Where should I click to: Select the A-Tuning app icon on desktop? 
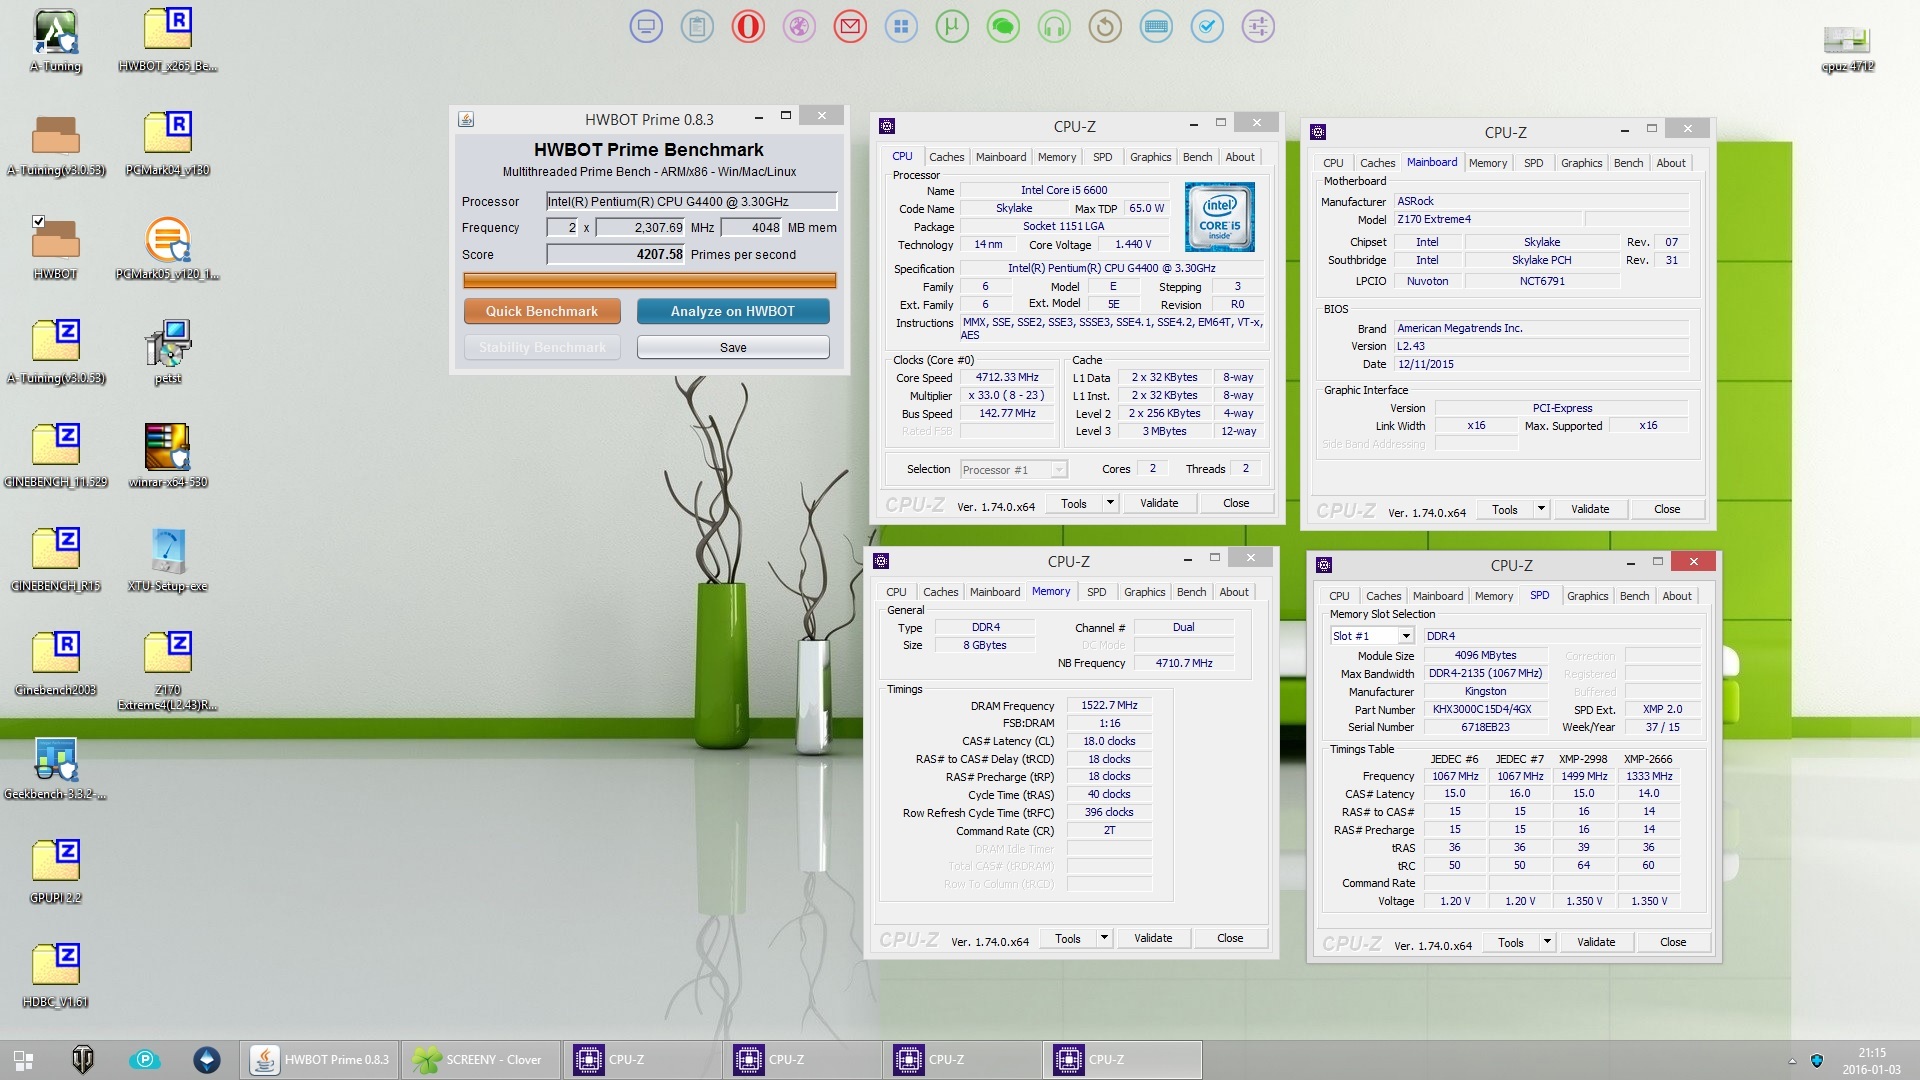pyautogui.click(x=56, y=41)
